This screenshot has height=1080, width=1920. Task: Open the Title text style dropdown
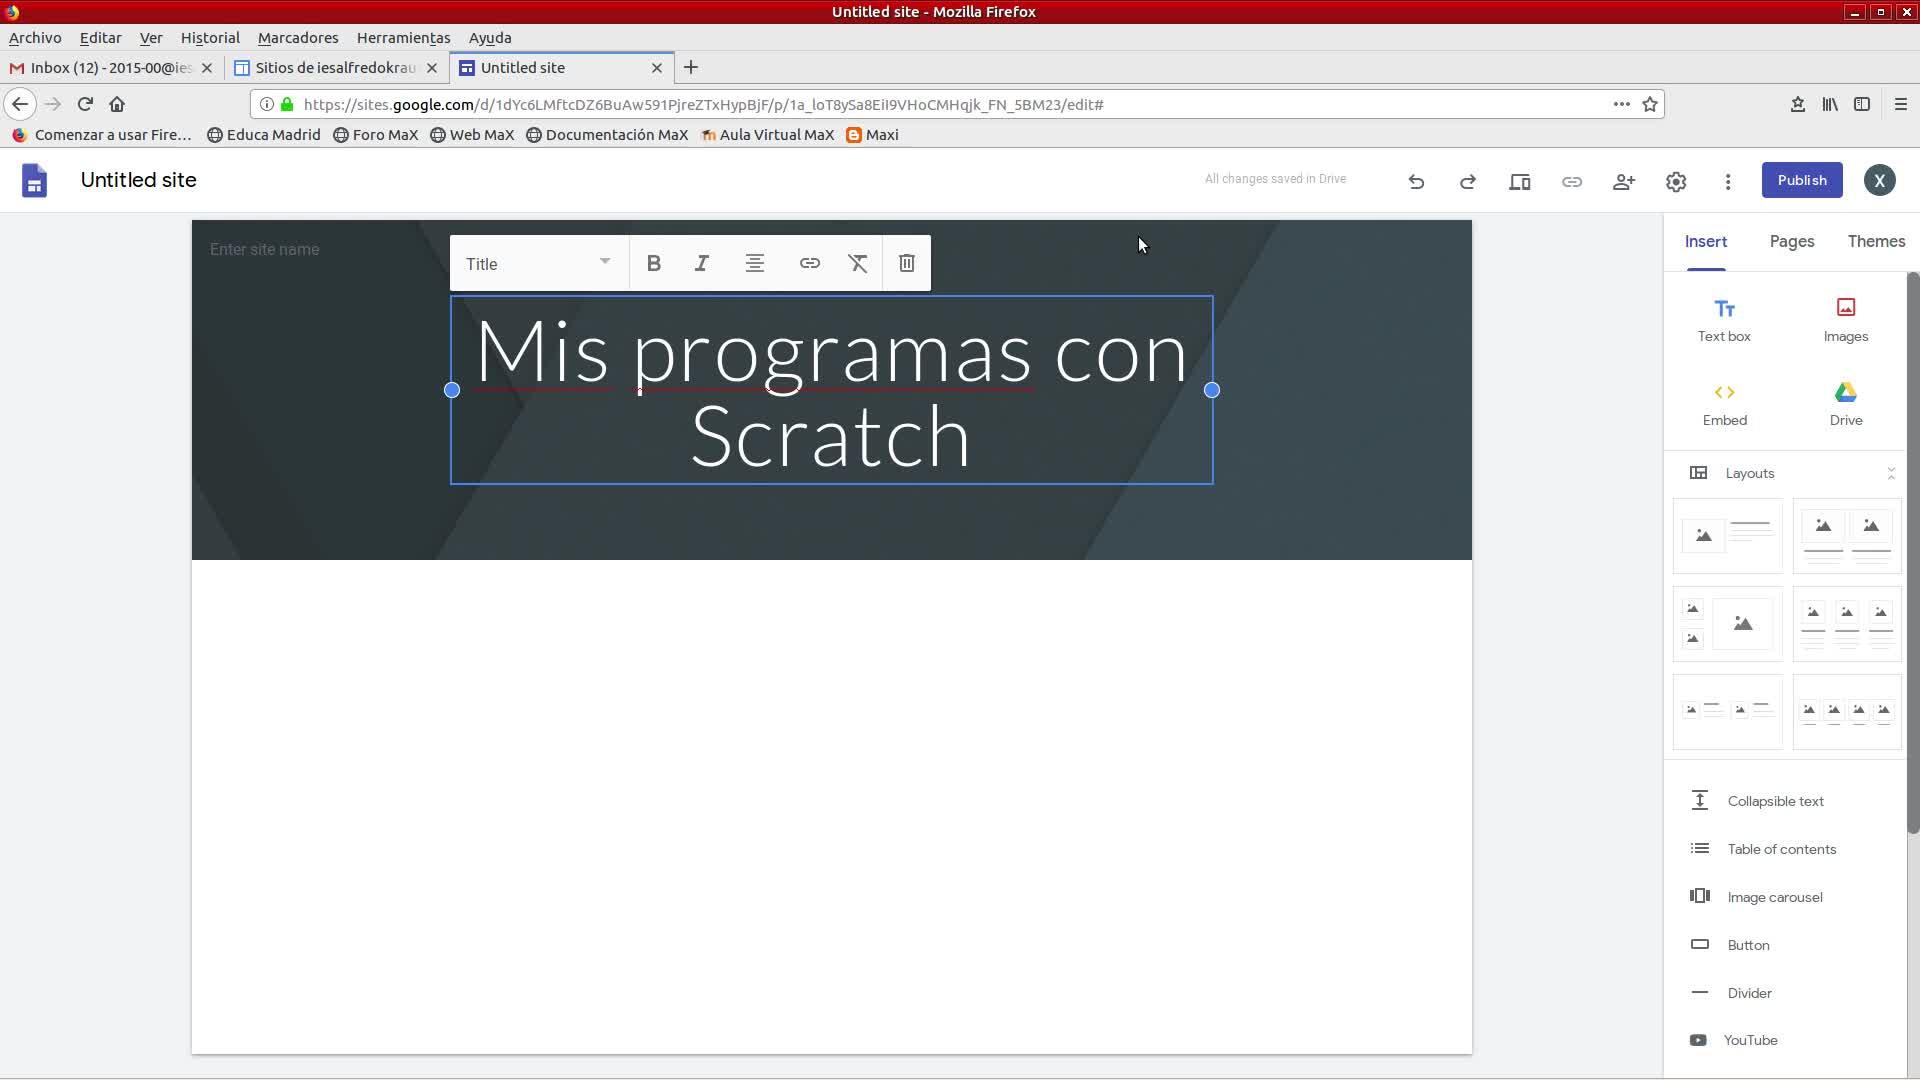538,263
